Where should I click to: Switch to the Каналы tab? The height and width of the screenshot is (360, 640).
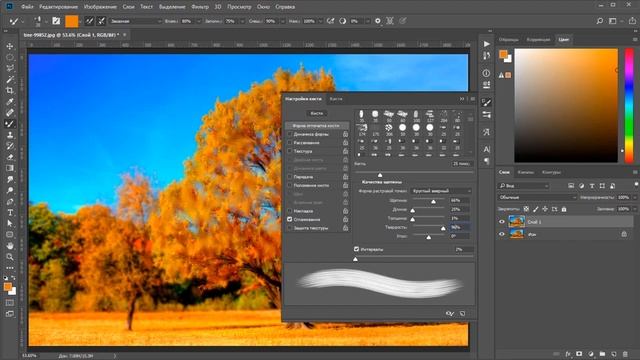(525, 172)
